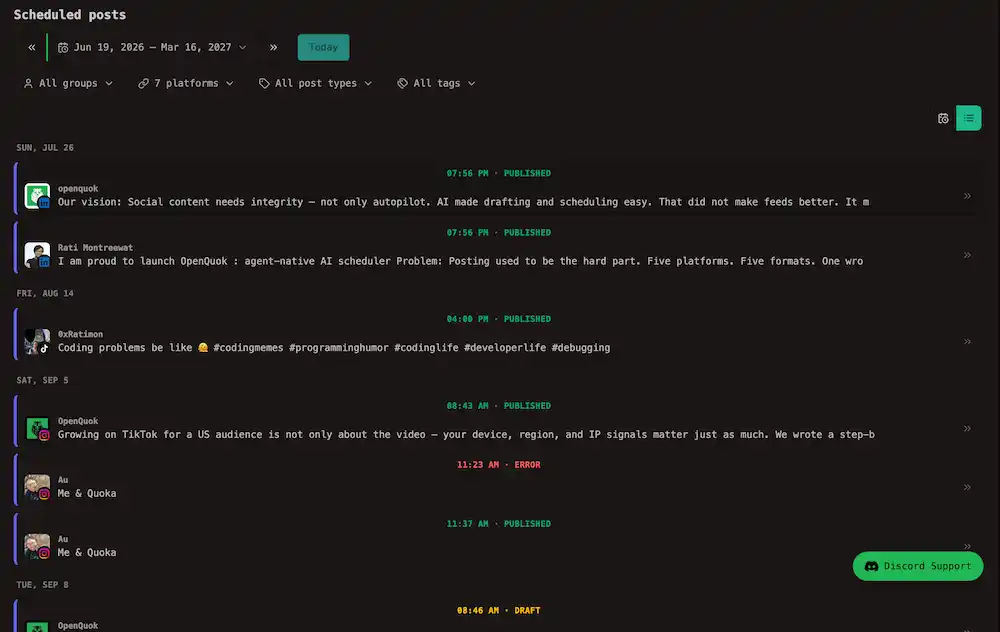The image size is (1000, 632).
Task: Click the SUN, JUL 26 date header
Action: click(x=45, y=147)
